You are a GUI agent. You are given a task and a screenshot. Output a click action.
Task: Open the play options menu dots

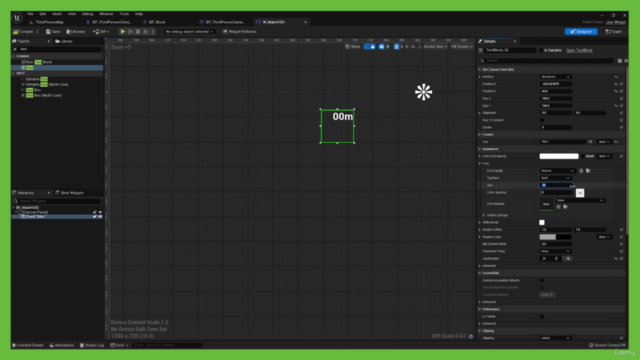click(x=153, y=31)
